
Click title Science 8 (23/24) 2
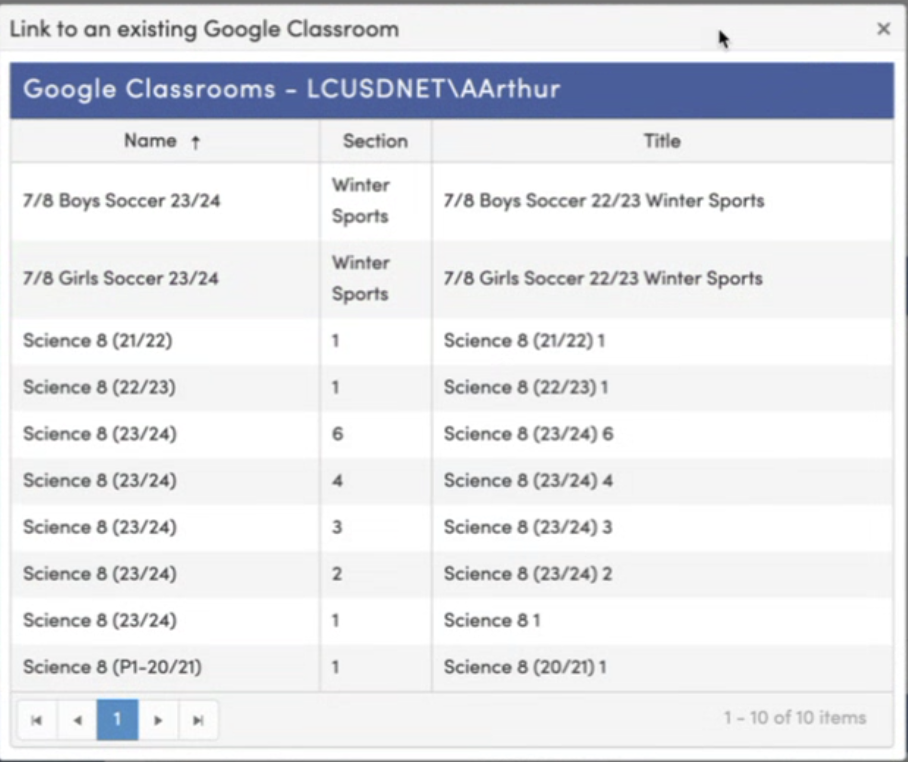pos(528,573)
